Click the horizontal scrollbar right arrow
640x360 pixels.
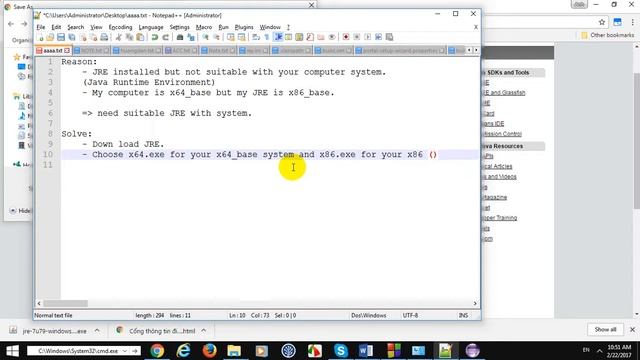[475, 304]
